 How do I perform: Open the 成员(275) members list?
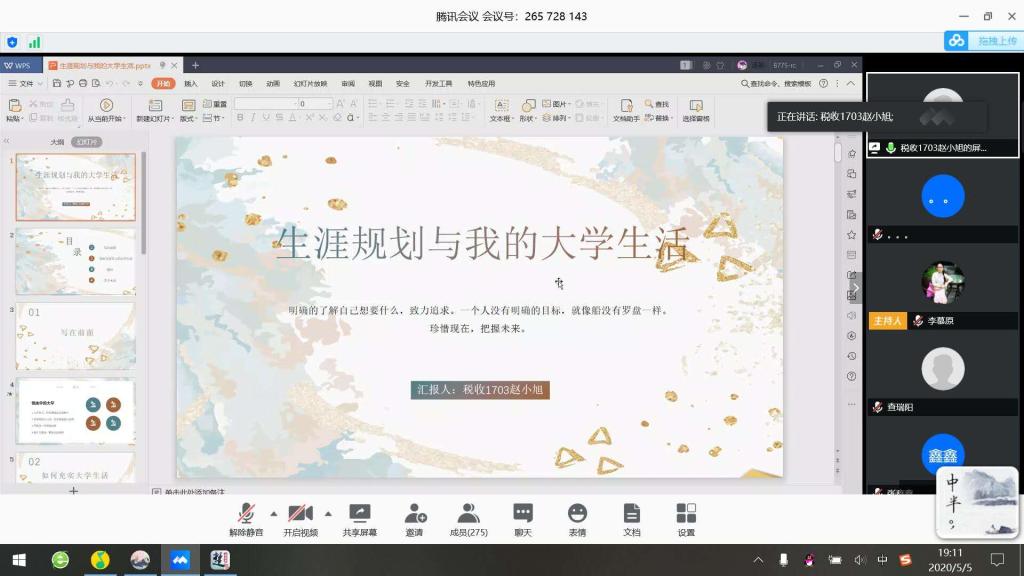pyautogui.click(x=467, y=518)
